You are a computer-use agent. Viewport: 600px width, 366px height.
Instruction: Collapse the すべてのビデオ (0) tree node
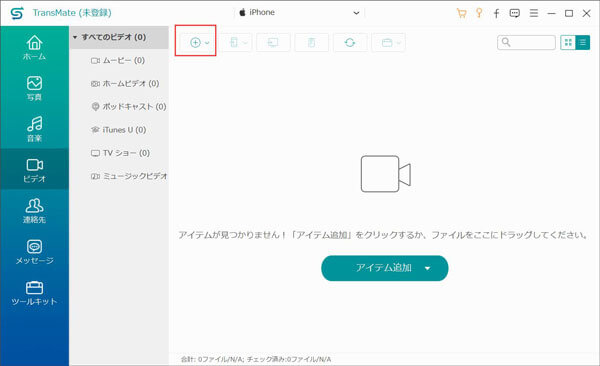point(75,37)
